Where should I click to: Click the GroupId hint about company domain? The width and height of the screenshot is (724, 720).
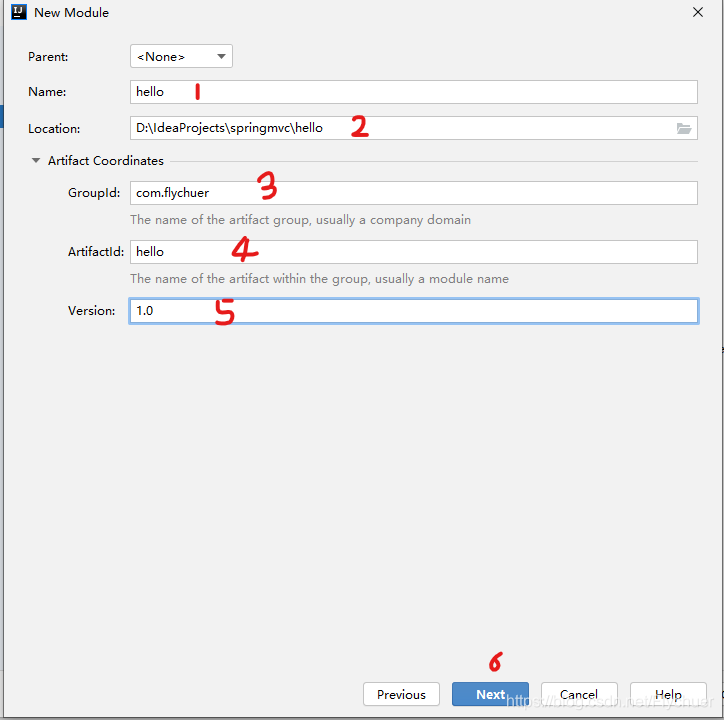coord(300,220)
